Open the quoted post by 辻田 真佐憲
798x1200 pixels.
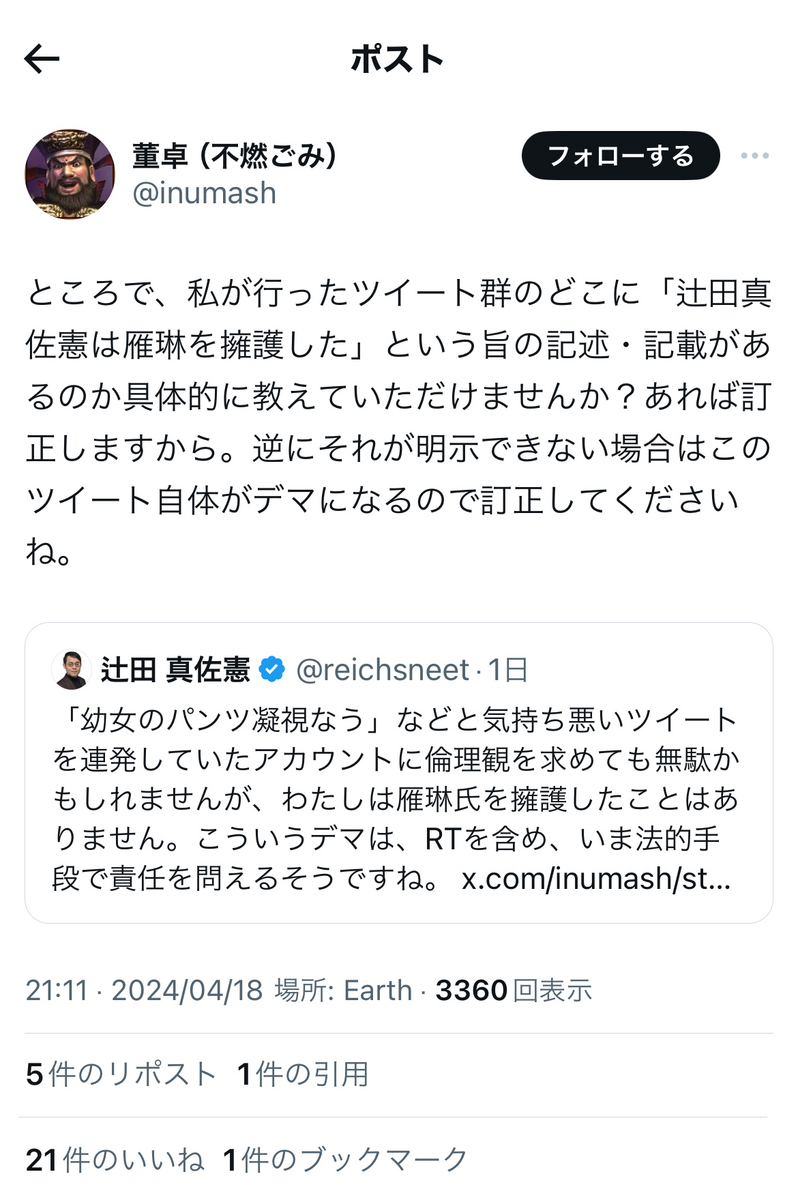point(399,772)
